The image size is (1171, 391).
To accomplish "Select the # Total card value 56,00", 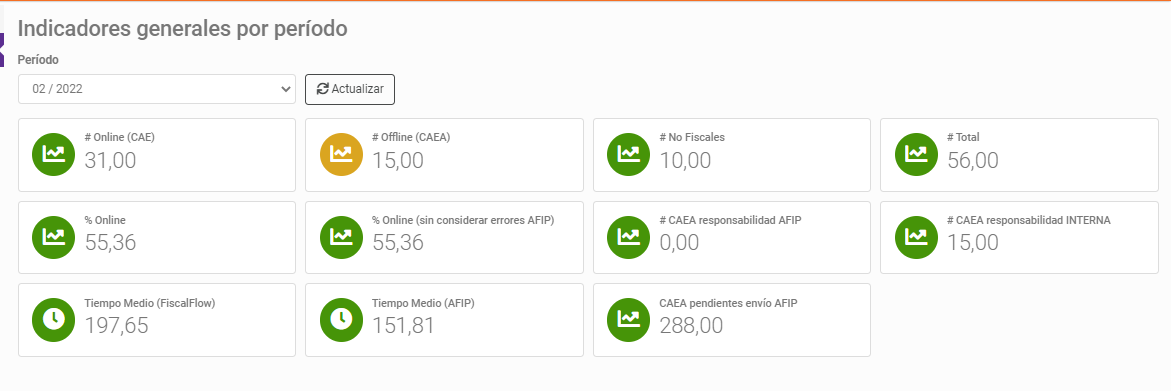I will tap(972, 160).
